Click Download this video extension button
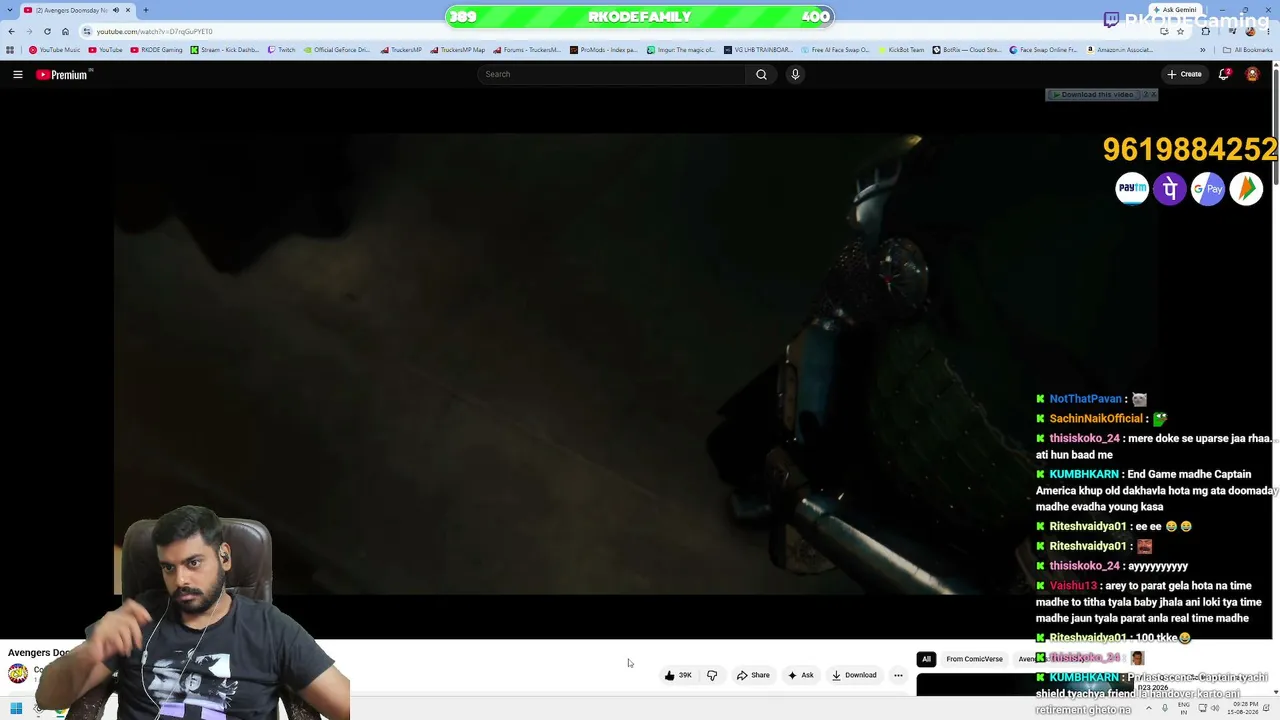Image resolution: width=1280 pixels, height=720 pixels. (1095, 95)
